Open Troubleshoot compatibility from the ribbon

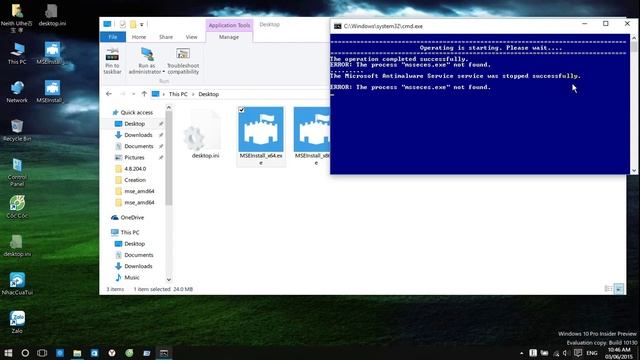coord(183,61)
